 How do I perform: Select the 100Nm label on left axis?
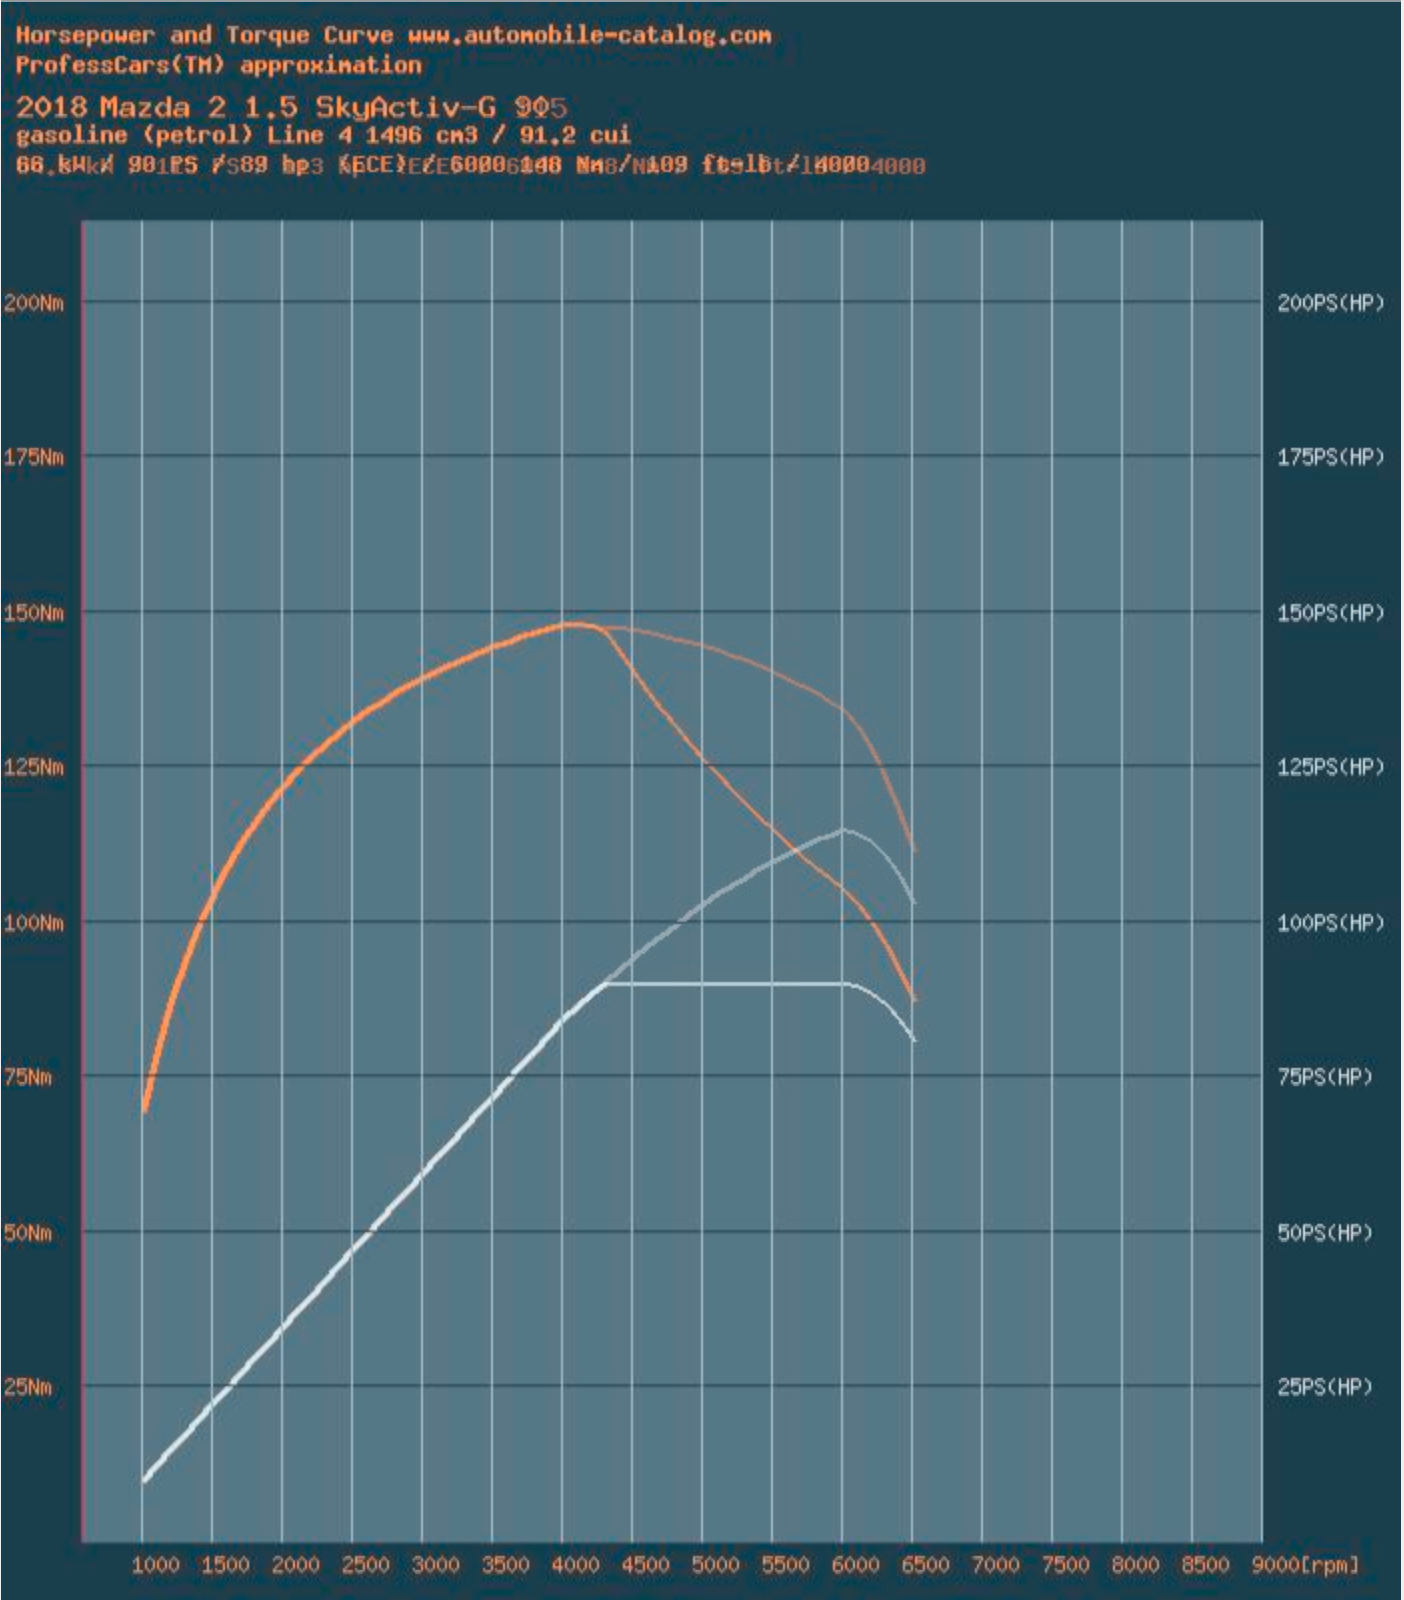tap(33, 923)
